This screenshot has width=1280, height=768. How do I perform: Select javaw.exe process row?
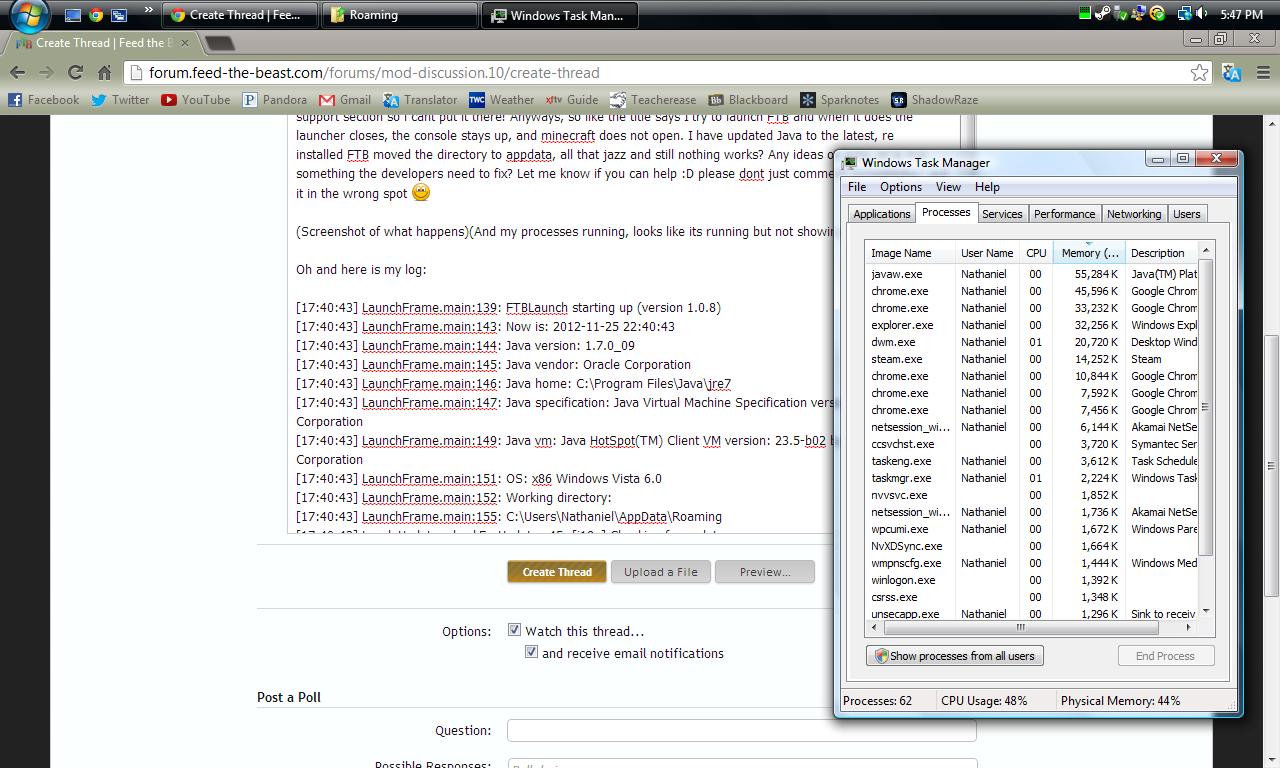point(1031,274)
